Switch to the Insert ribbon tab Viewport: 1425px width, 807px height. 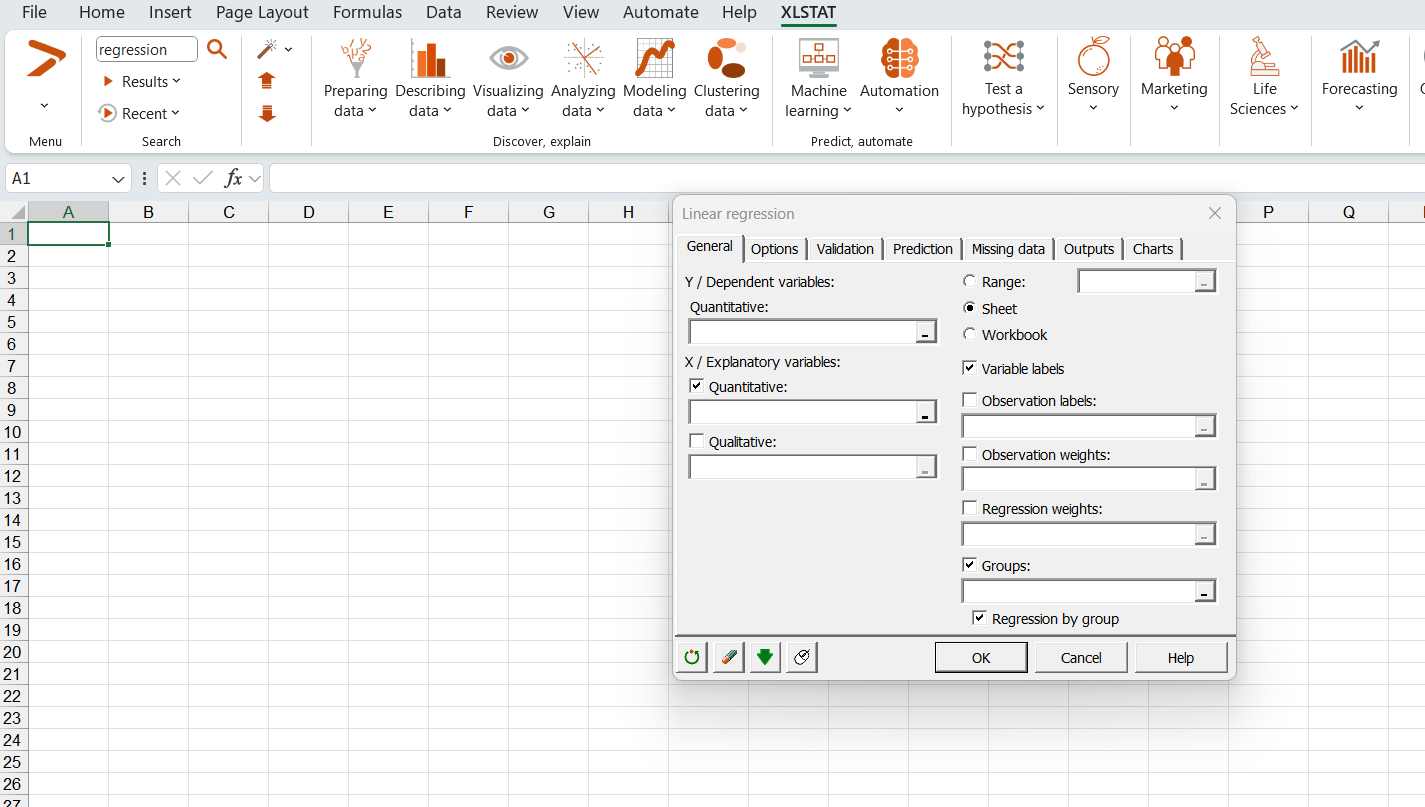pos(170,12)
